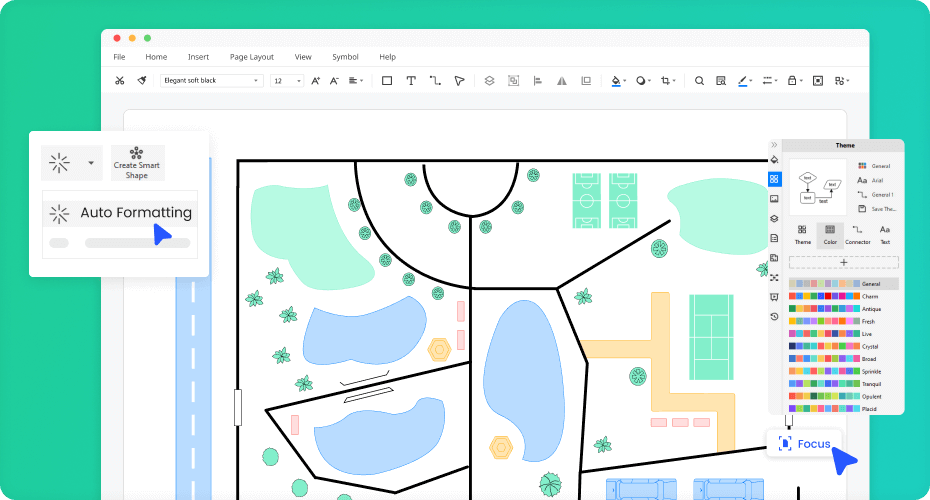Click the Cut scissors icon

click(120, 81)
